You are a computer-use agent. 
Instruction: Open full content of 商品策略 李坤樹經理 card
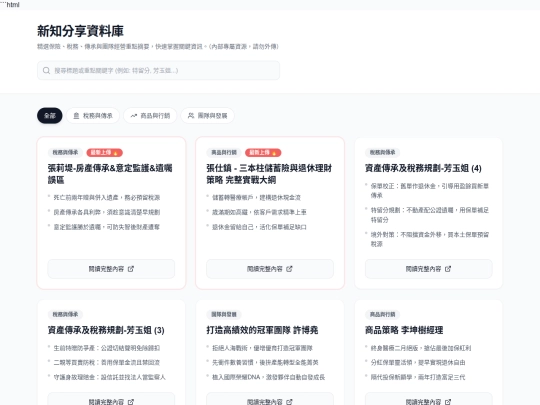click(x=428, y=399)
